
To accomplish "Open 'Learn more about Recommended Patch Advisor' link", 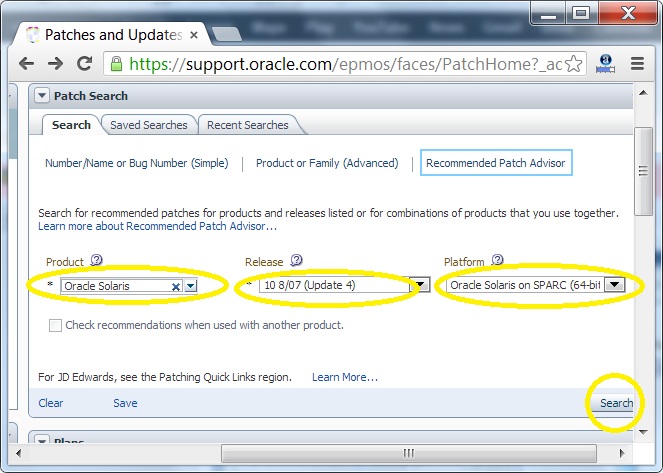I will [x=157, y=226].
